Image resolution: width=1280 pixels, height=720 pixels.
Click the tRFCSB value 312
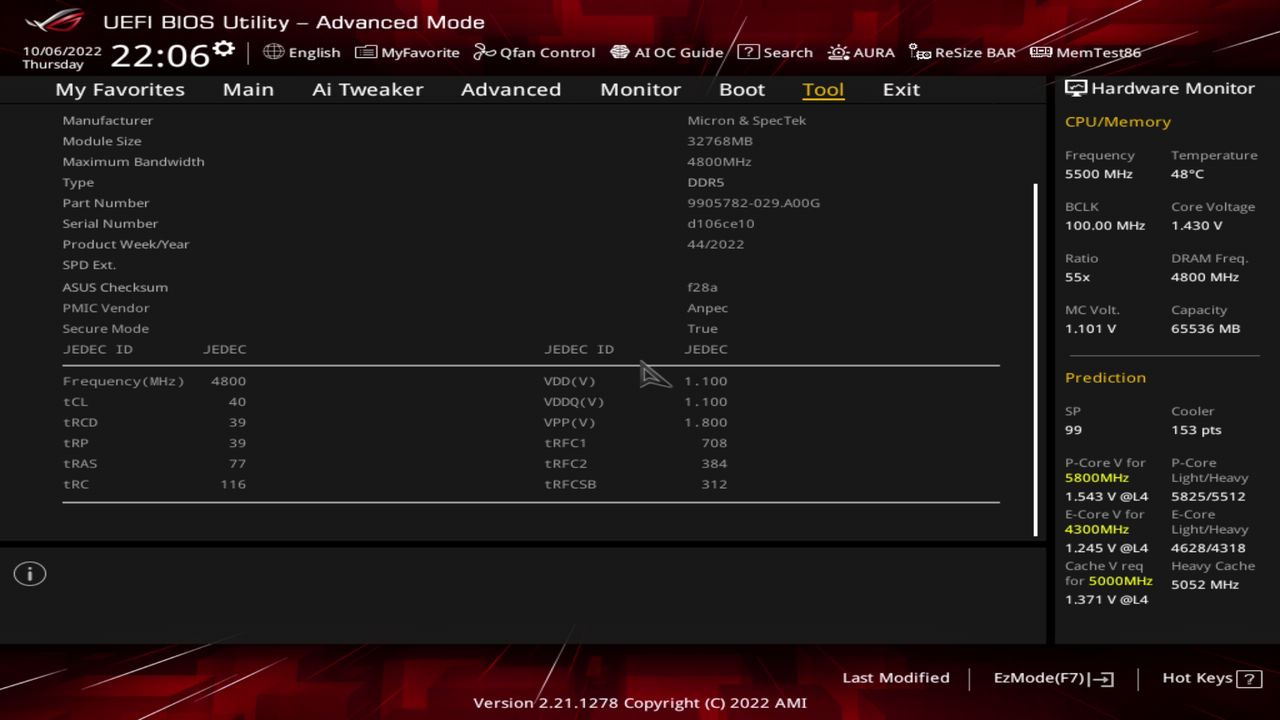714,484
